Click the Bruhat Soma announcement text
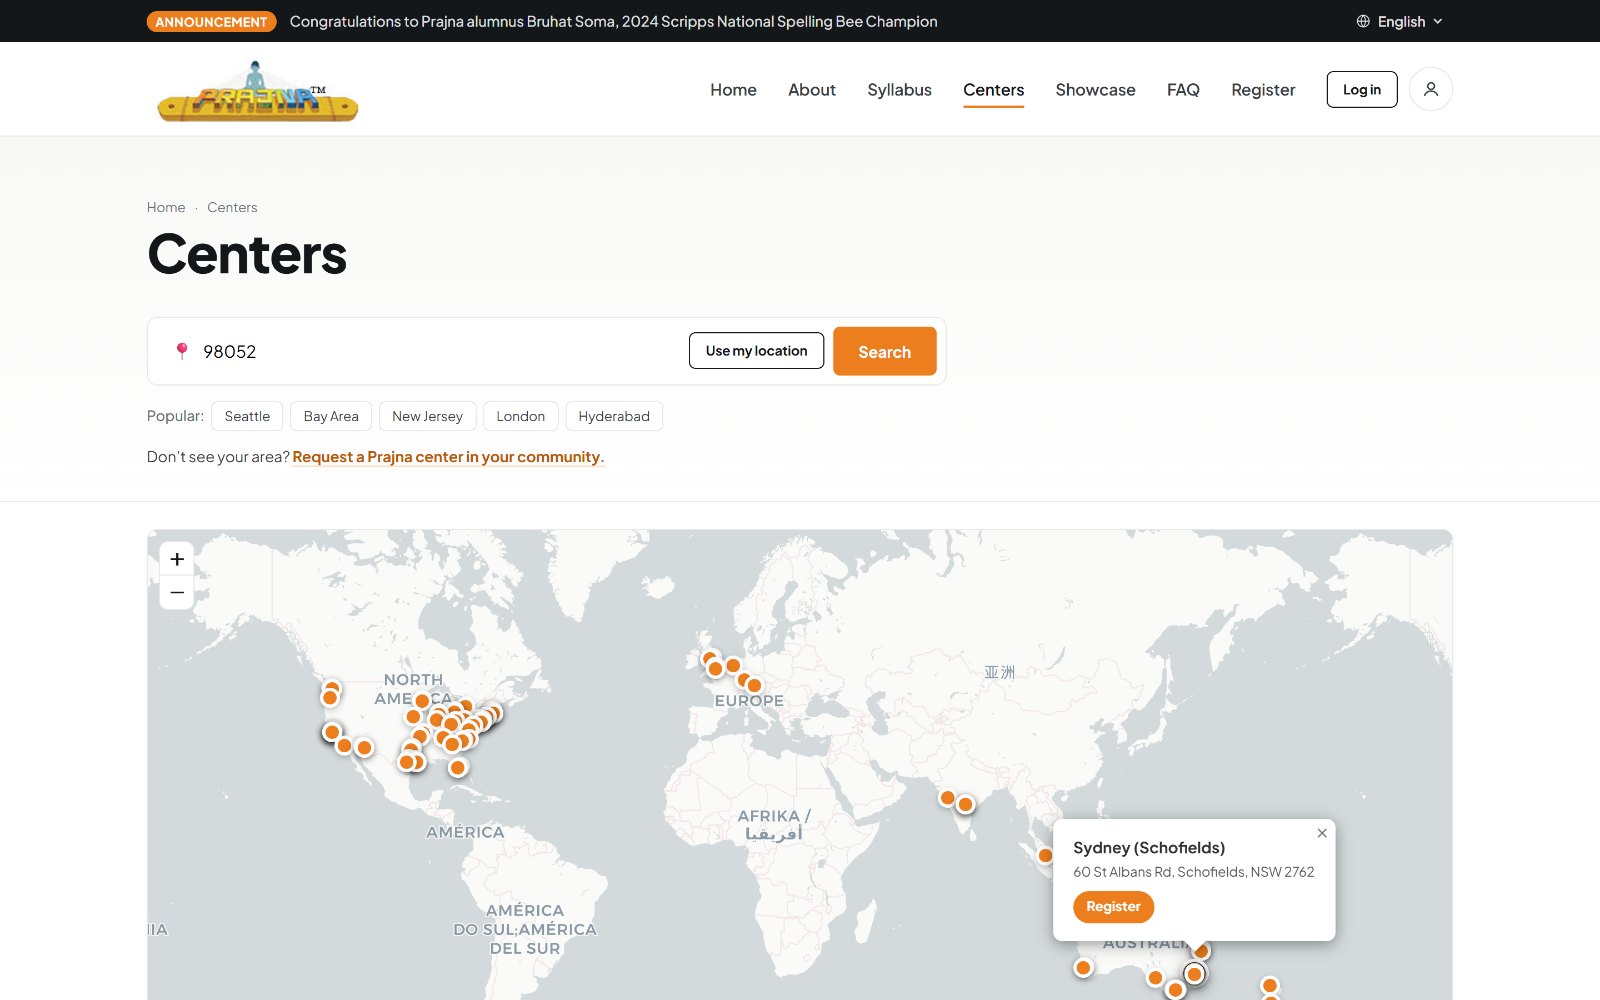Image resolution: width=1600 pixels, height=1000 pixels. pyautogui.click(x=613, y=21)
